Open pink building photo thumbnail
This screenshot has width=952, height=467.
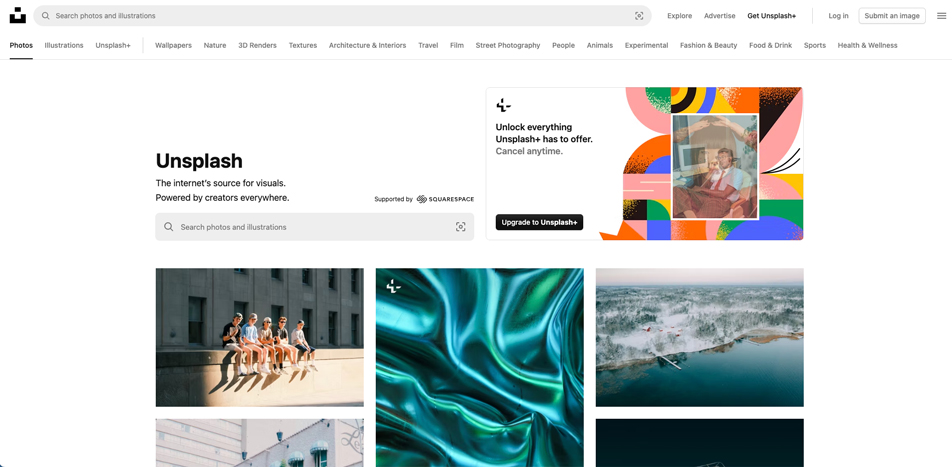260,443
